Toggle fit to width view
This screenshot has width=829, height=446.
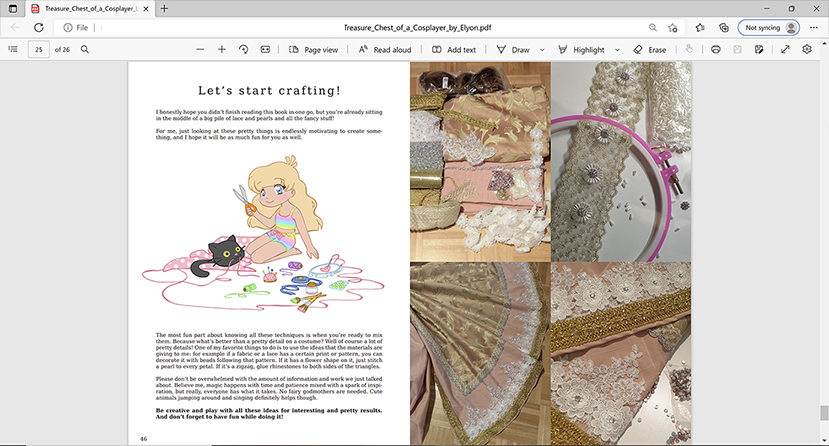pyautogui.click(x=265, y=49)
